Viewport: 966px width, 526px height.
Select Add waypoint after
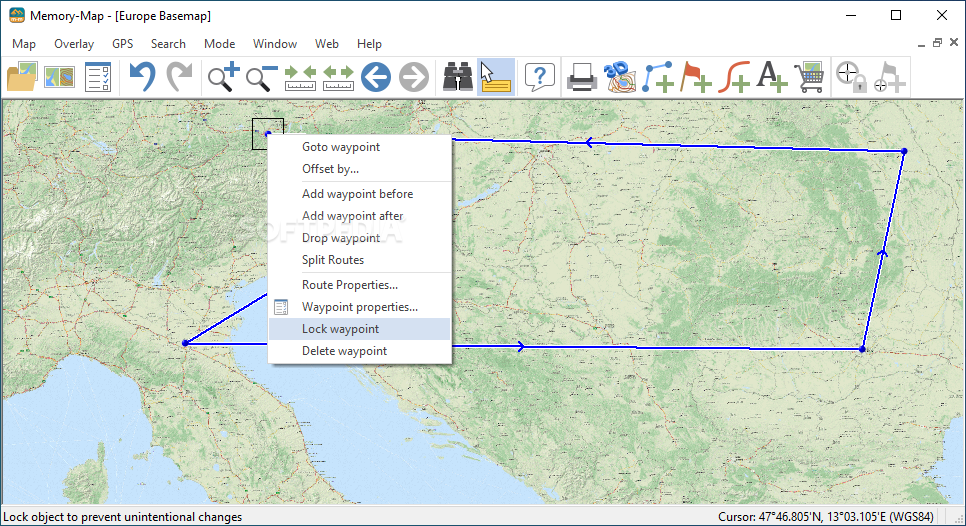point(360,216)
